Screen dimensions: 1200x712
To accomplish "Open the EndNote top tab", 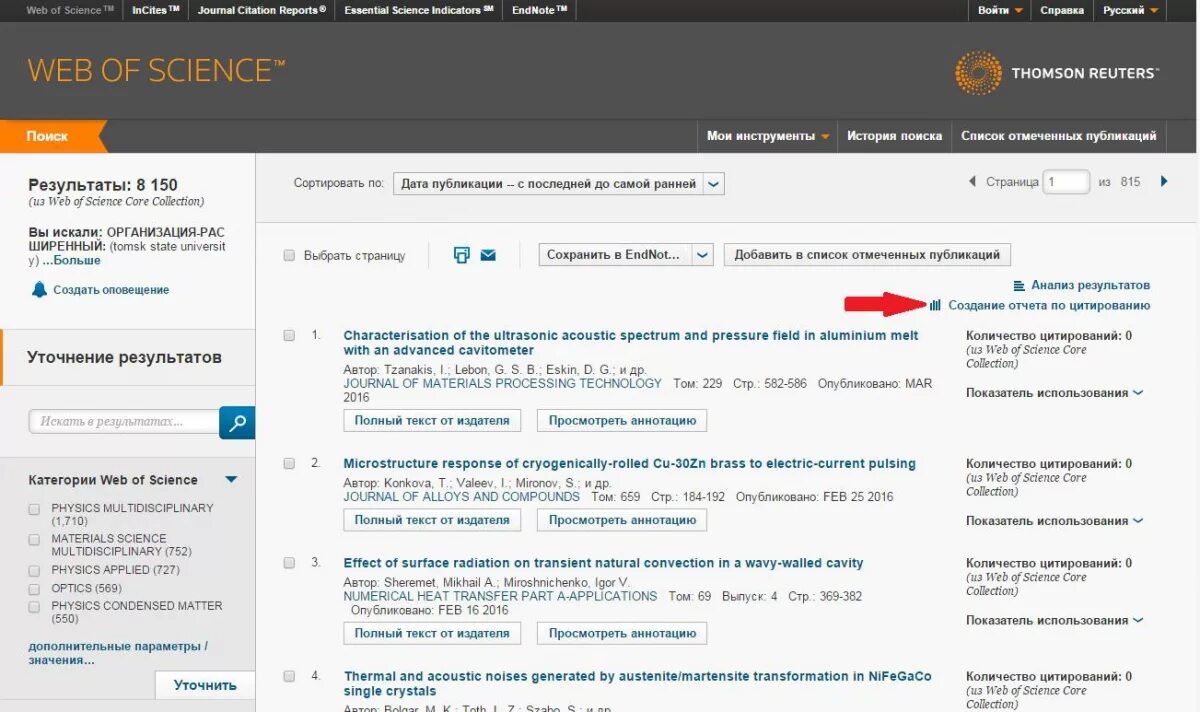I will click(539, 10).
